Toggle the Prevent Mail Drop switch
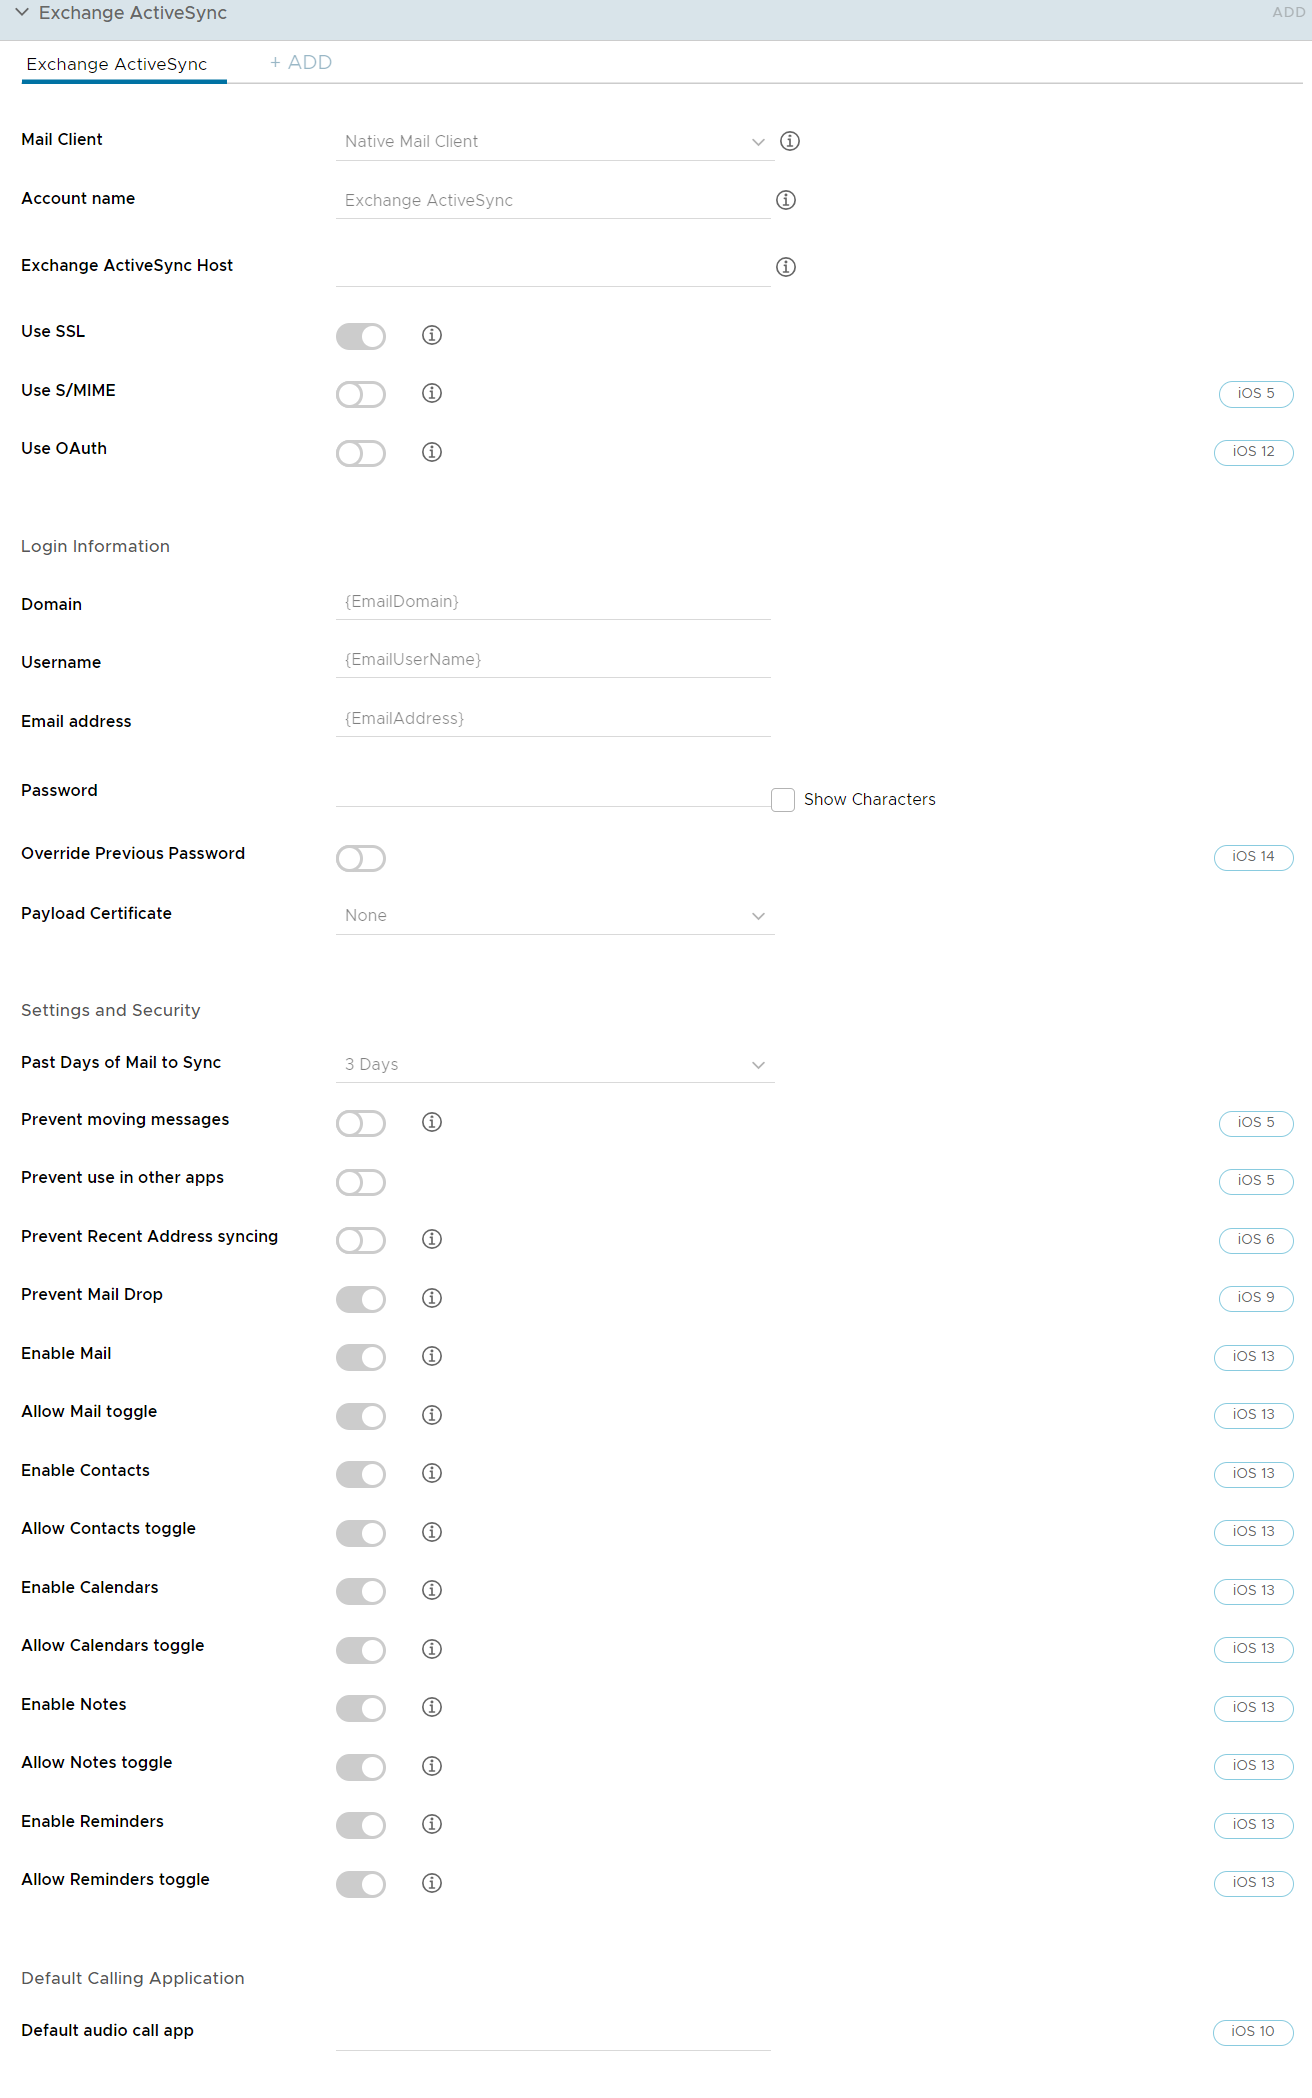 [361, 1299]
